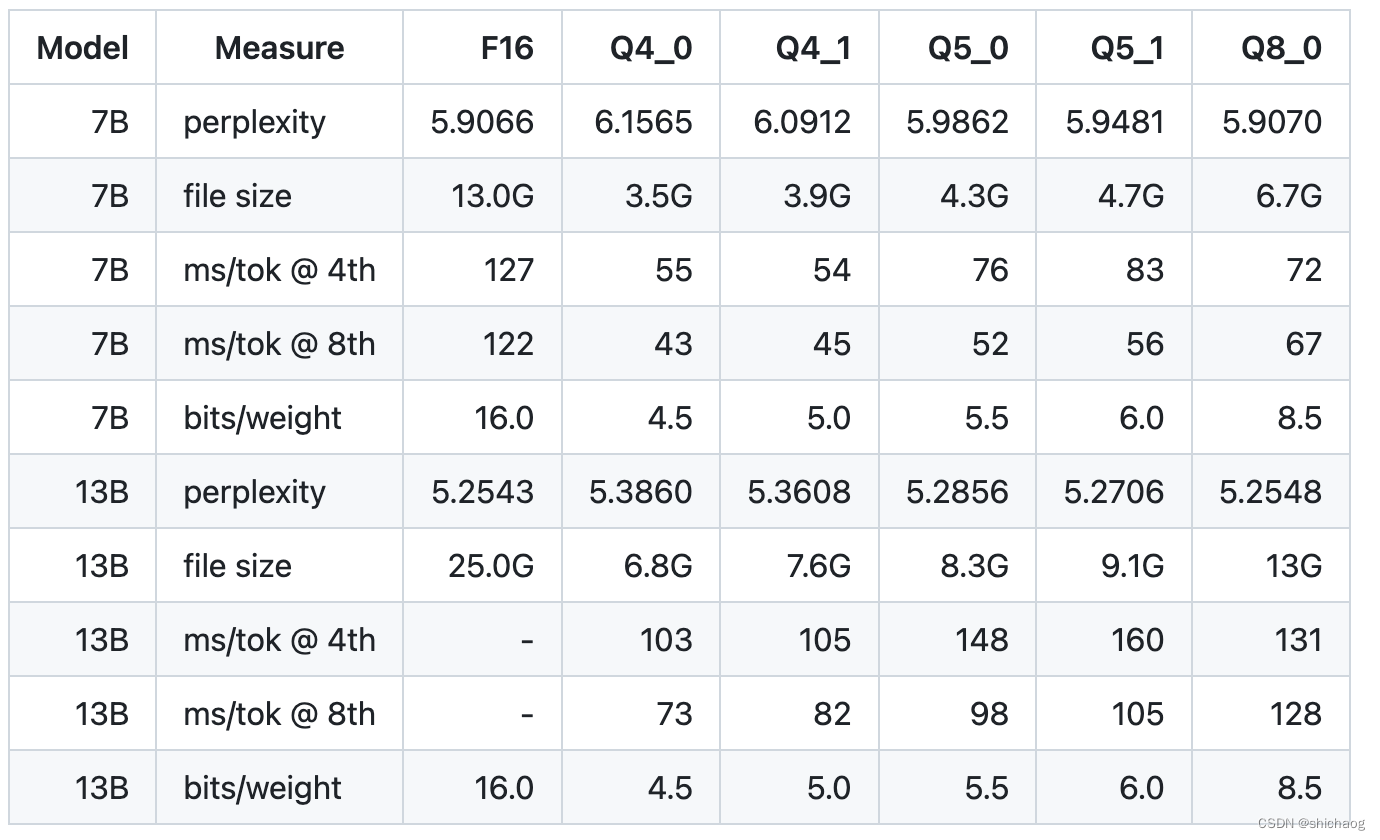This screenshot has height=840, width=1380.
Task: Click the 3.5G file size cell
Action: click(657, 196)
